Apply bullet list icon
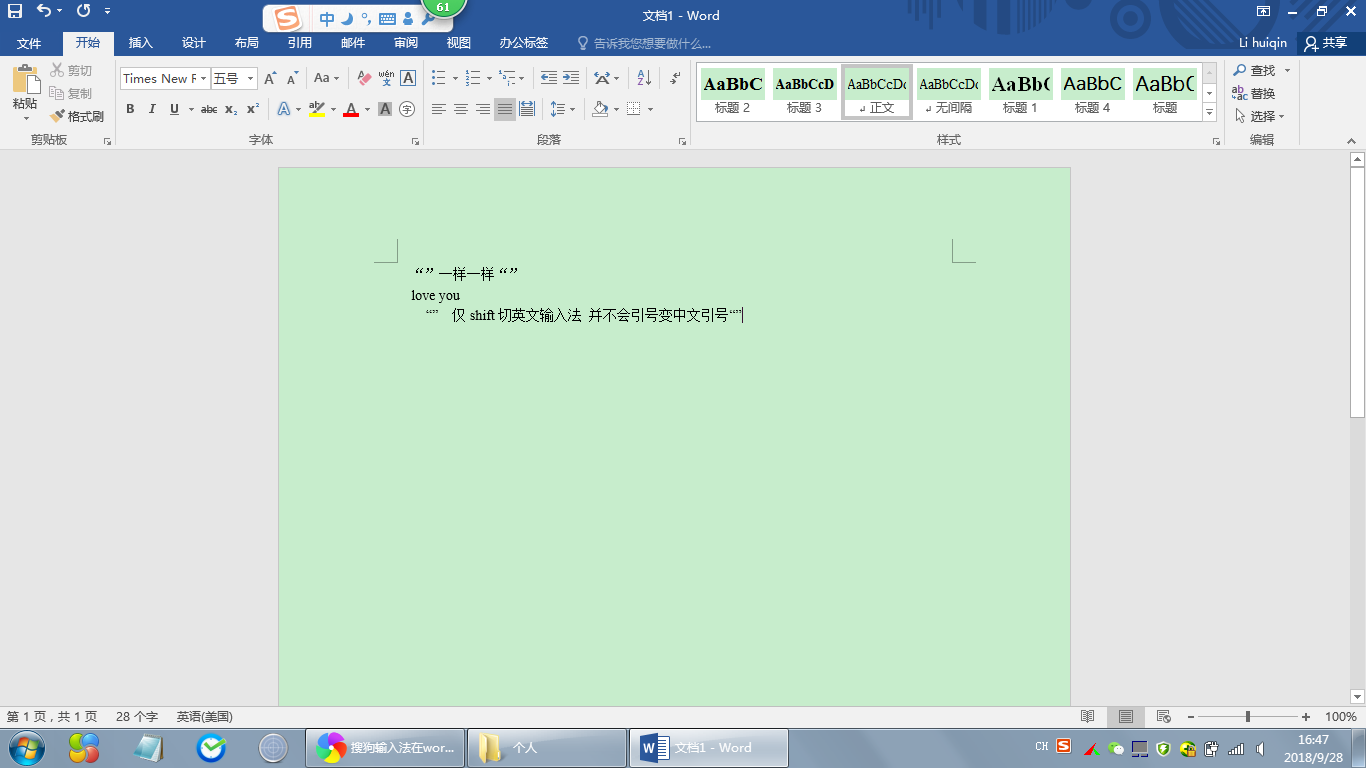 438,78
